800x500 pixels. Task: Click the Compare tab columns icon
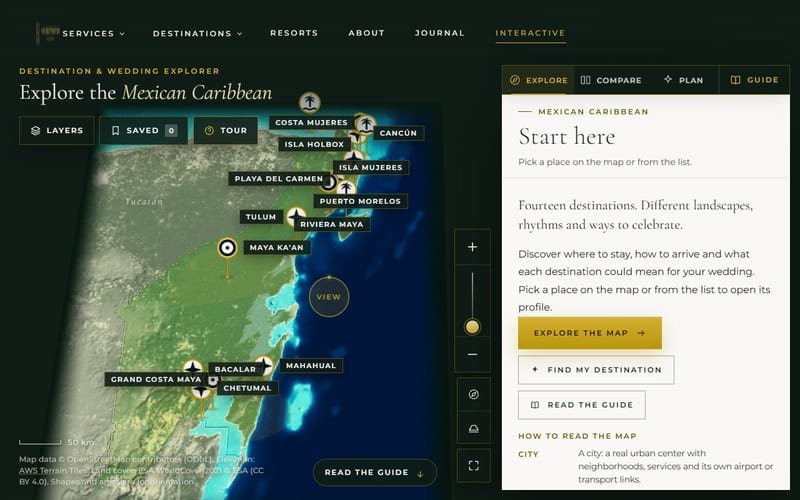[586, 80]
